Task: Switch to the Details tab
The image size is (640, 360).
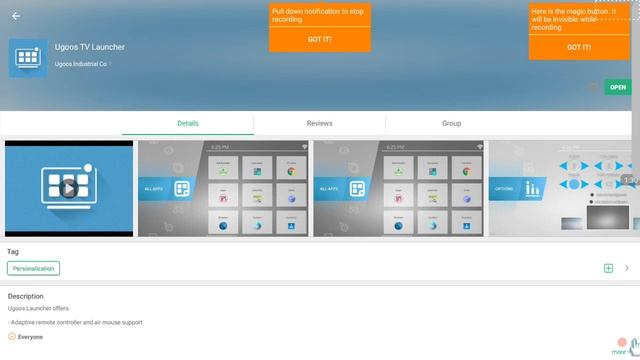Action: pyautogui.click(x=188, y=123)
